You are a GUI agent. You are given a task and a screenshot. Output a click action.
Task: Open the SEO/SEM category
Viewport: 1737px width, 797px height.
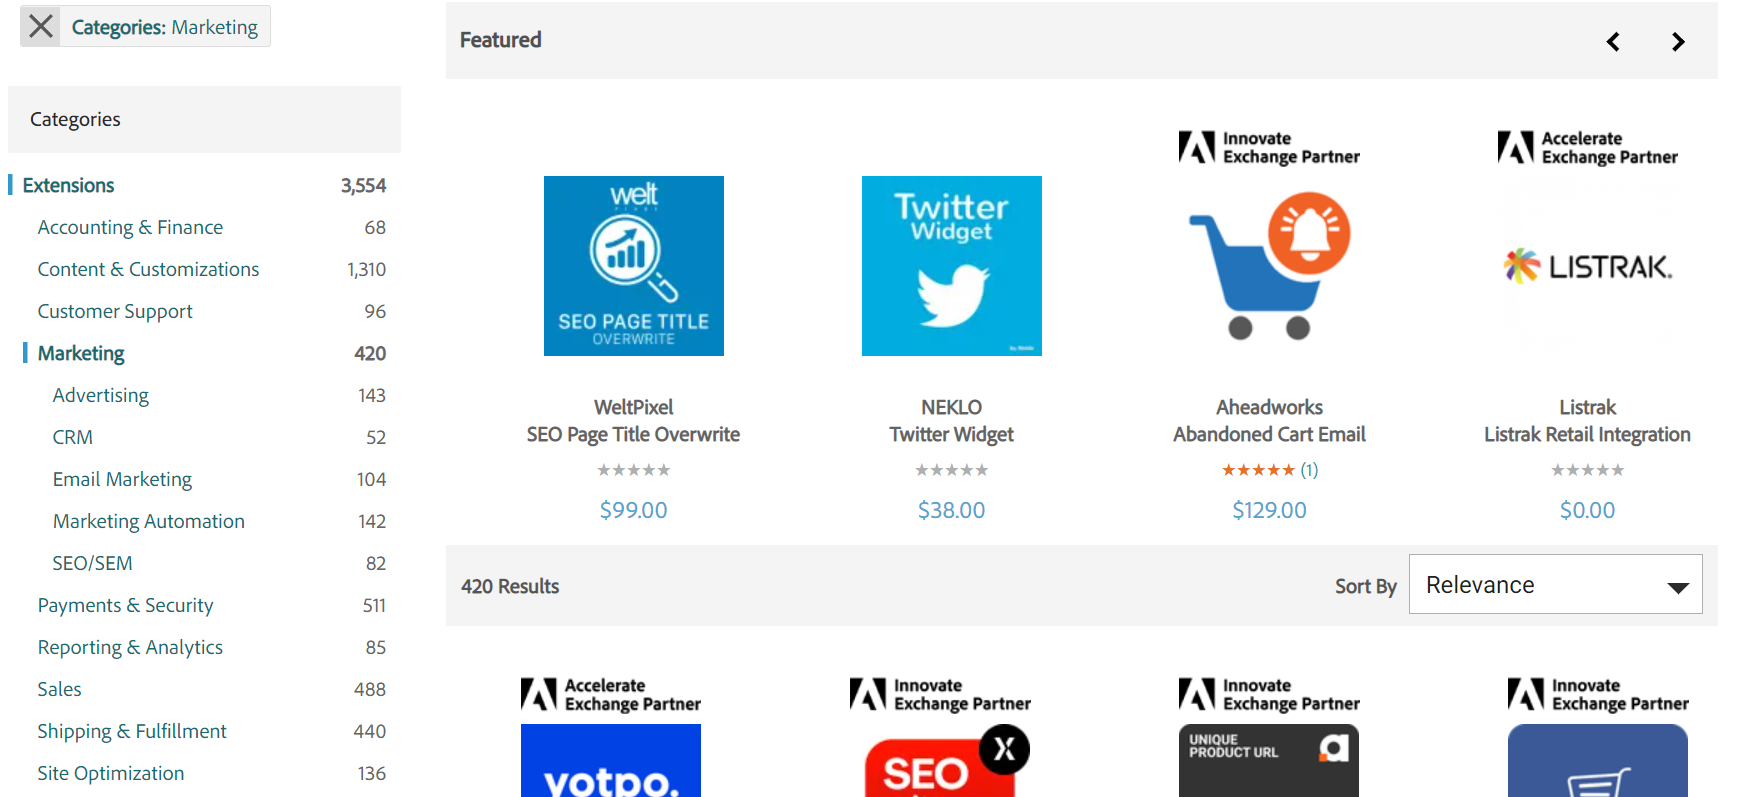[x=92, y=562]
